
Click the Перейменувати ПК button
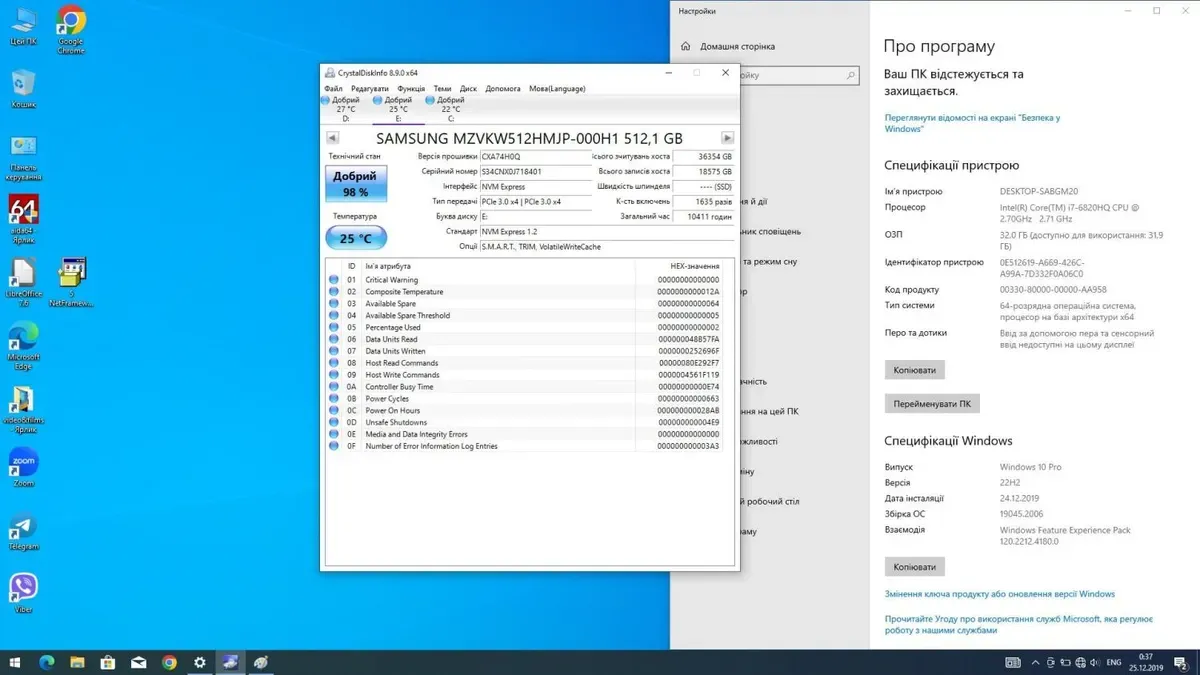click(x=931, y=404)
